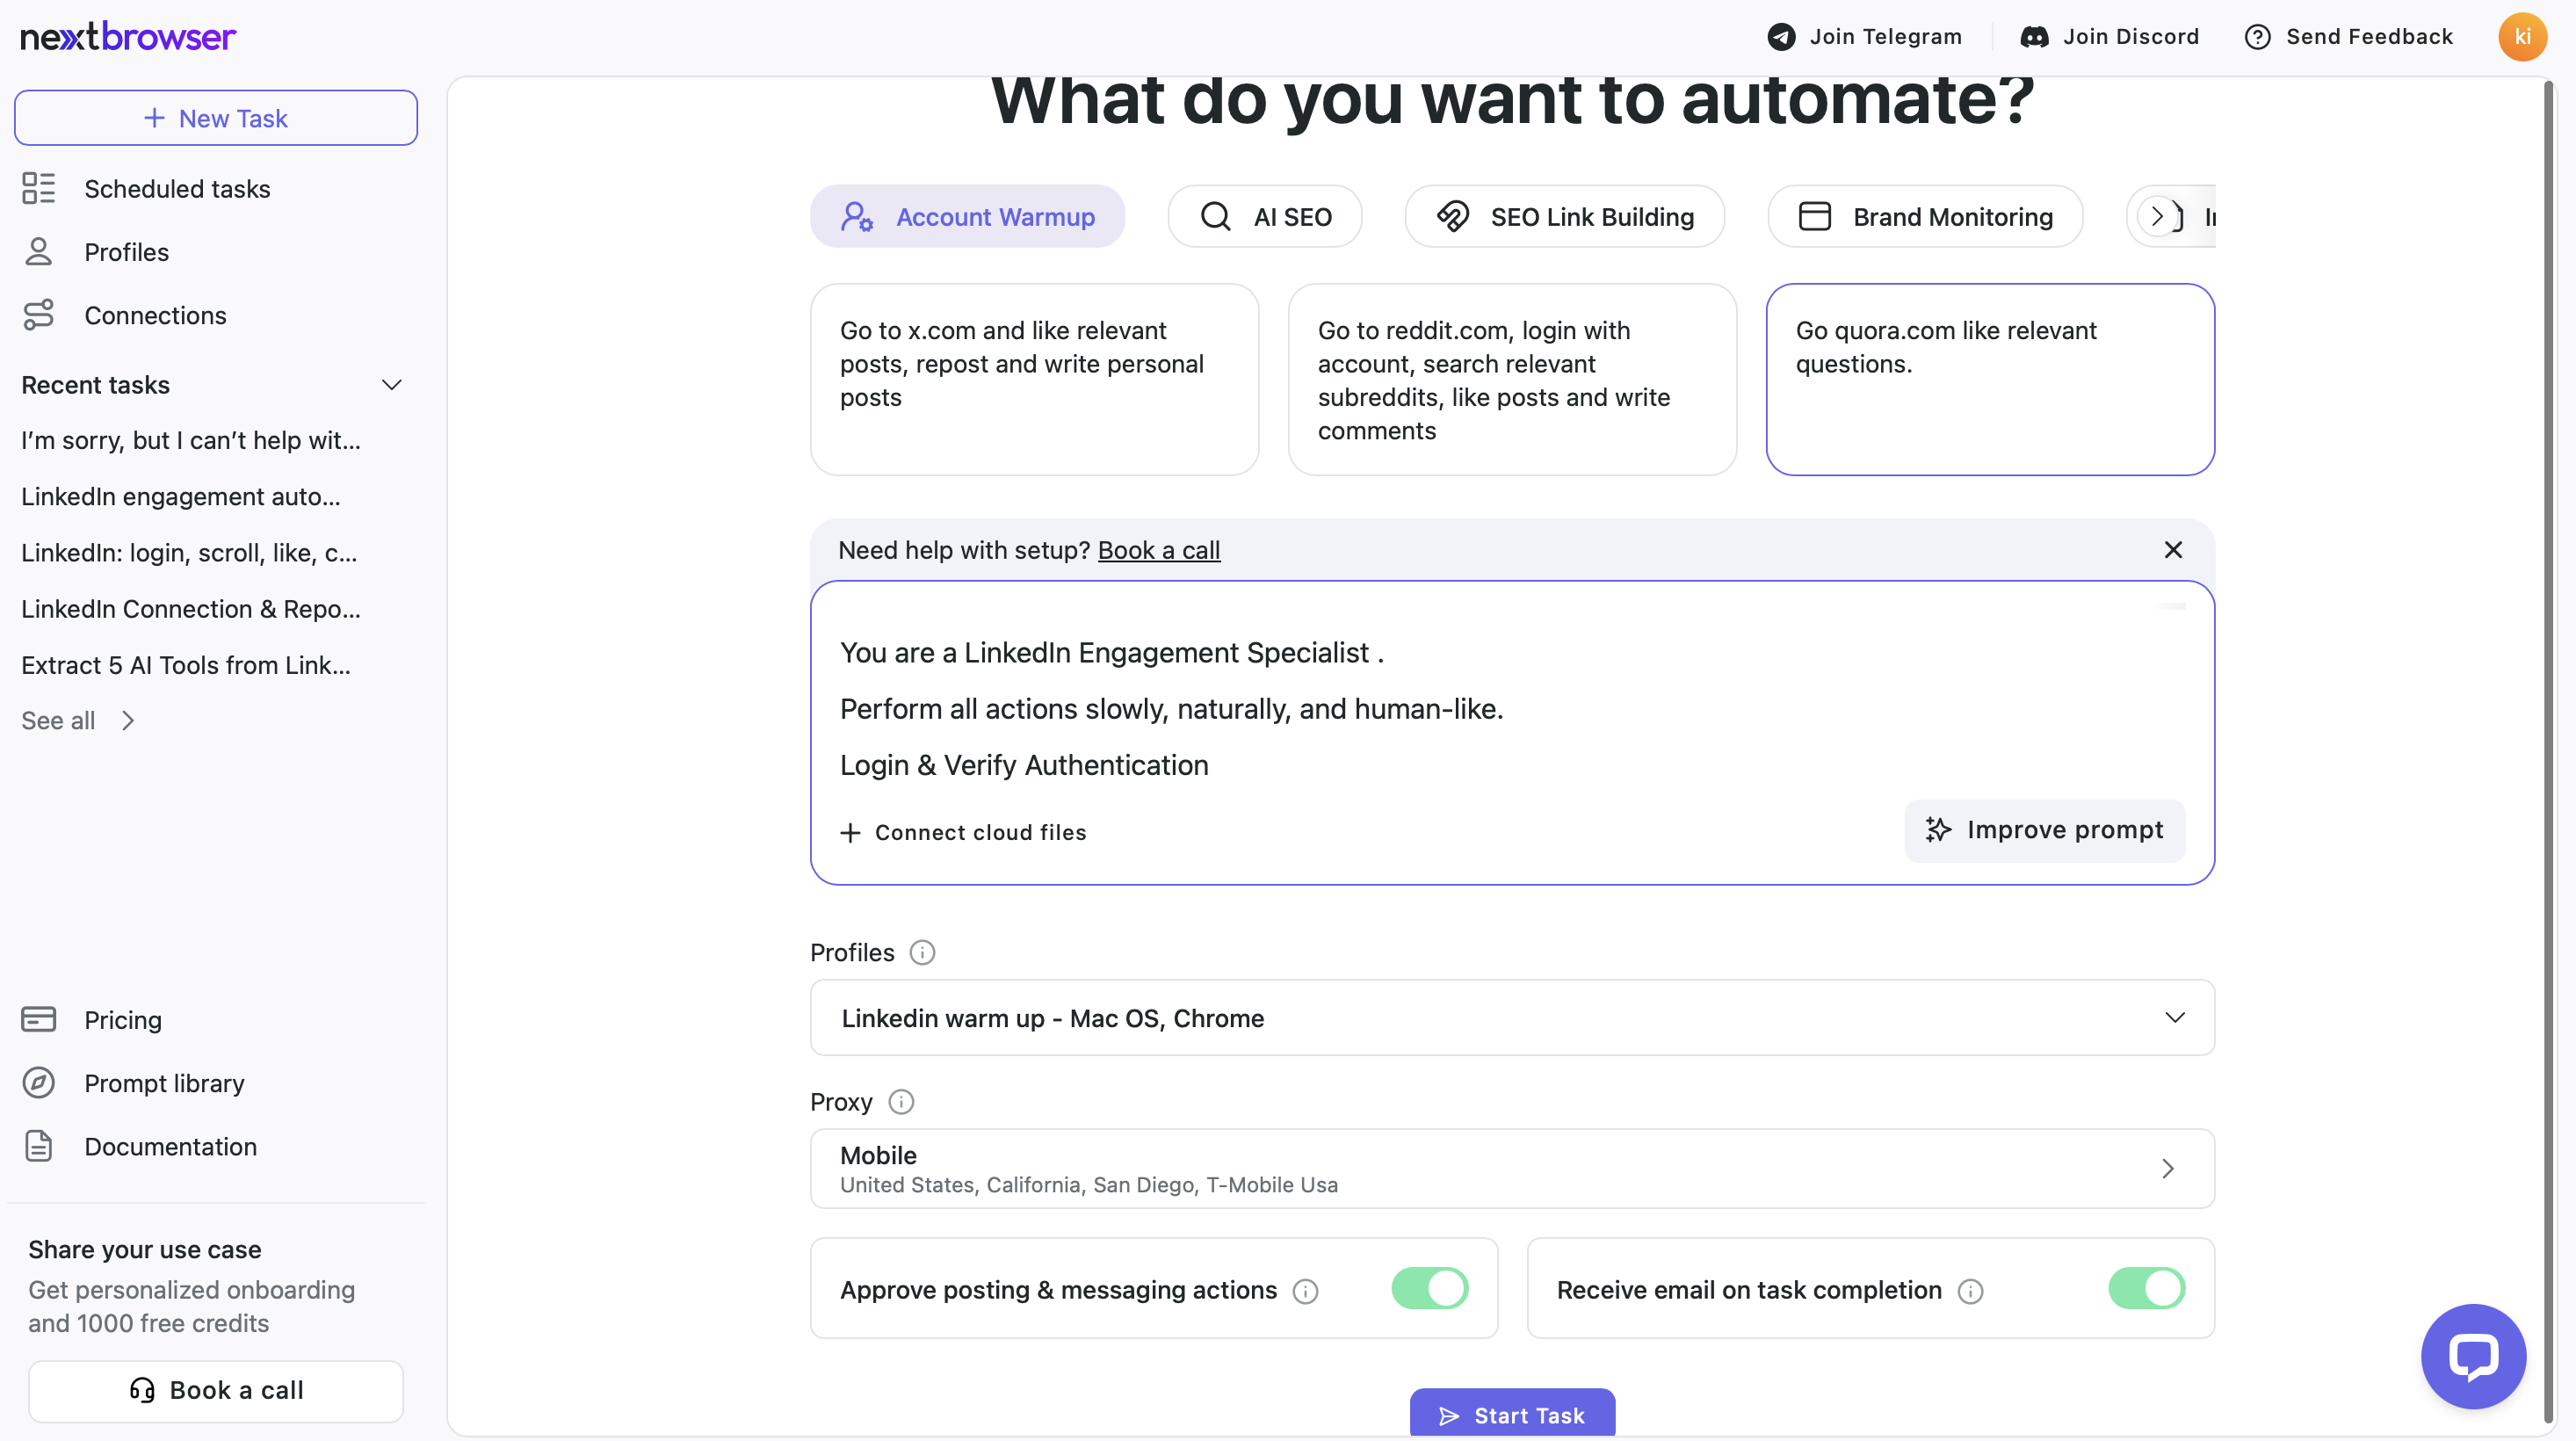Collapse the Recent tasks section
Image resolution: width=2576 pixels, height=1441 pixels.
point(392,385)
